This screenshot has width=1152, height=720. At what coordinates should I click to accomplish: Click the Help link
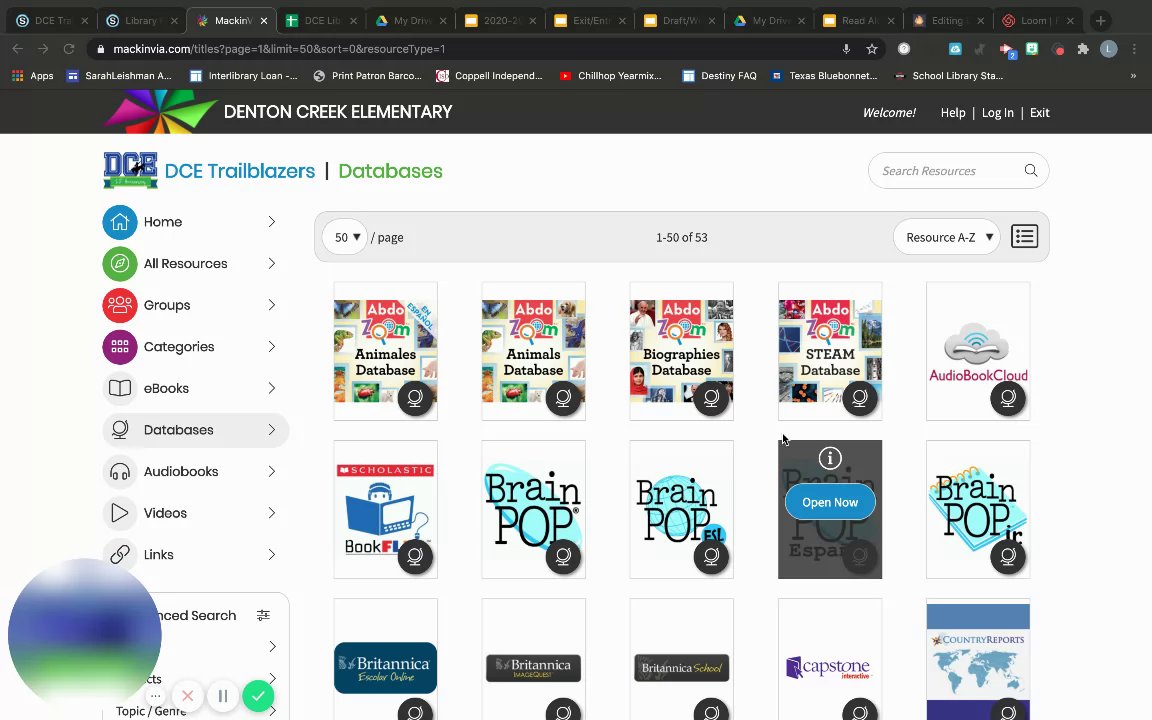(x=953, y=112)
